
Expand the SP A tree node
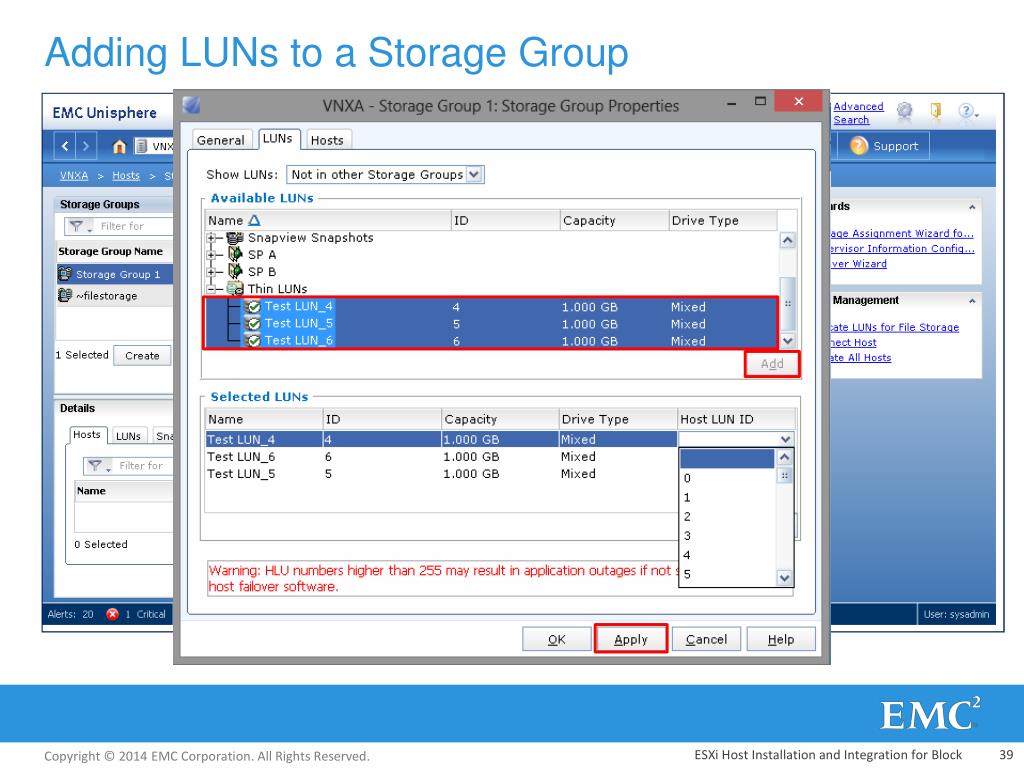(x=211, y=255)
